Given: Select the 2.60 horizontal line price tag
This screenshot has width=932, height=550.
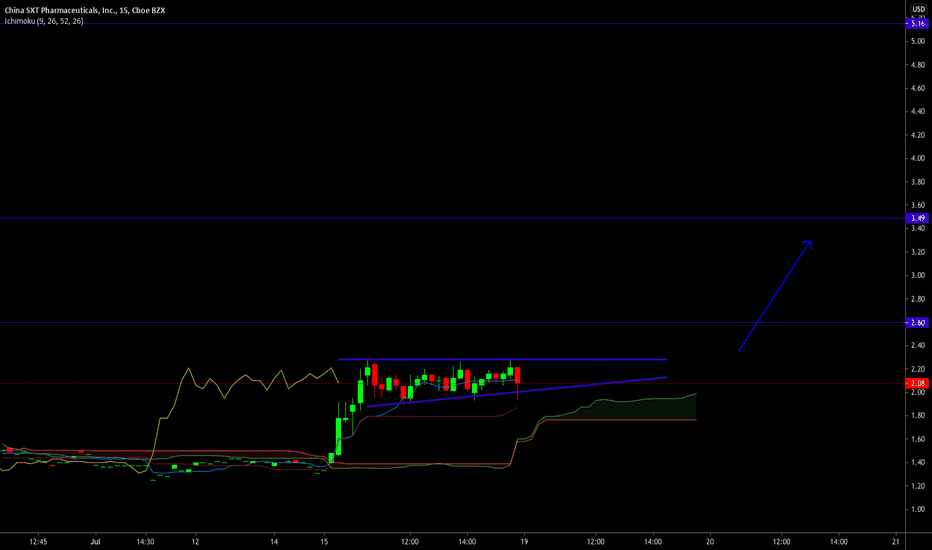Looking at the screenshot, I should tap(917, 322).
